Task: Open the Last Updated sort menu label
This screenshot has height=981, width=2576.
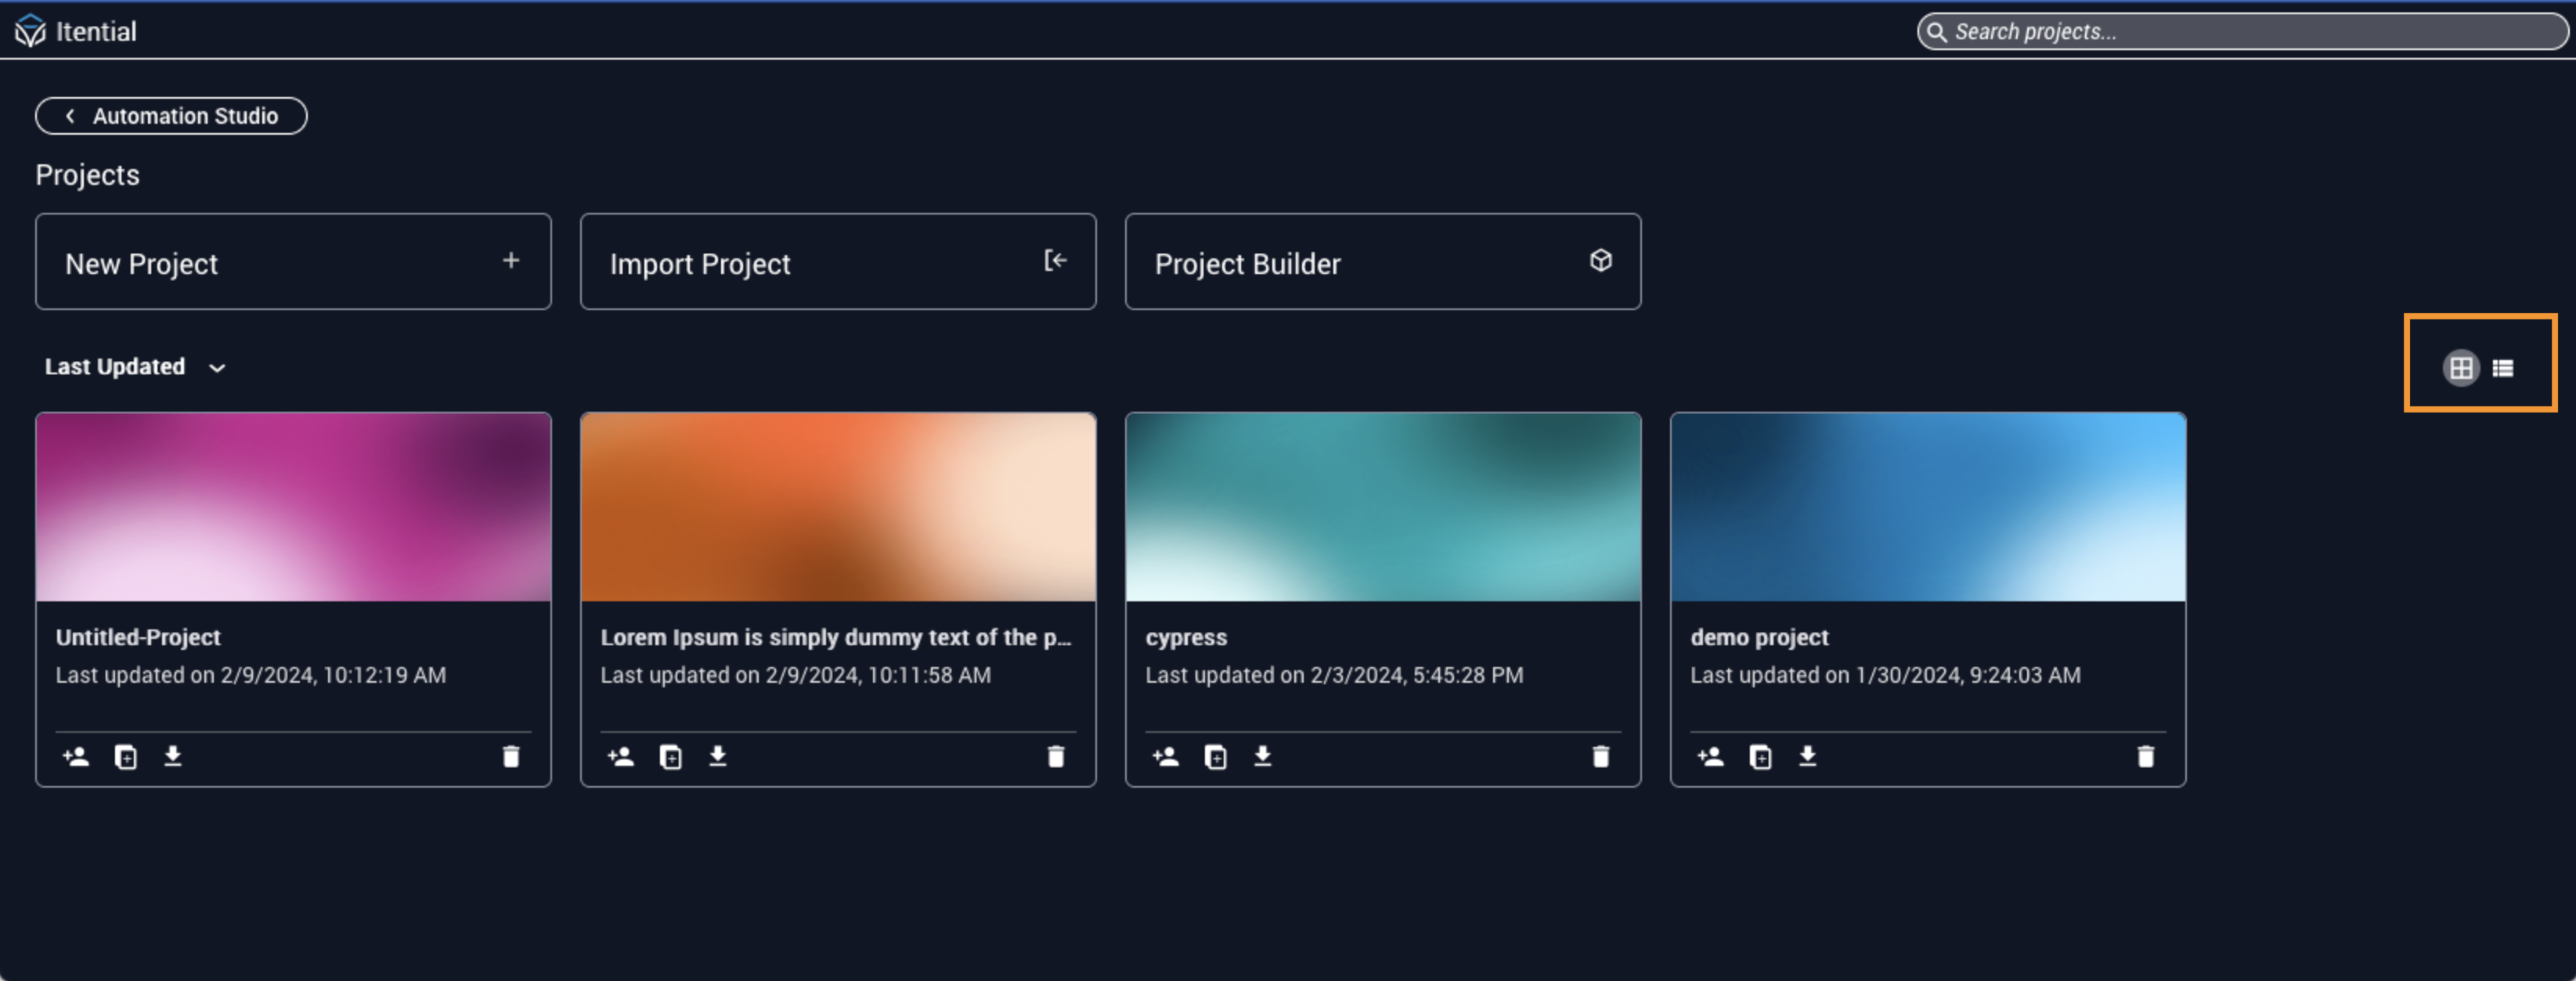Action: [x=114, y=367]
